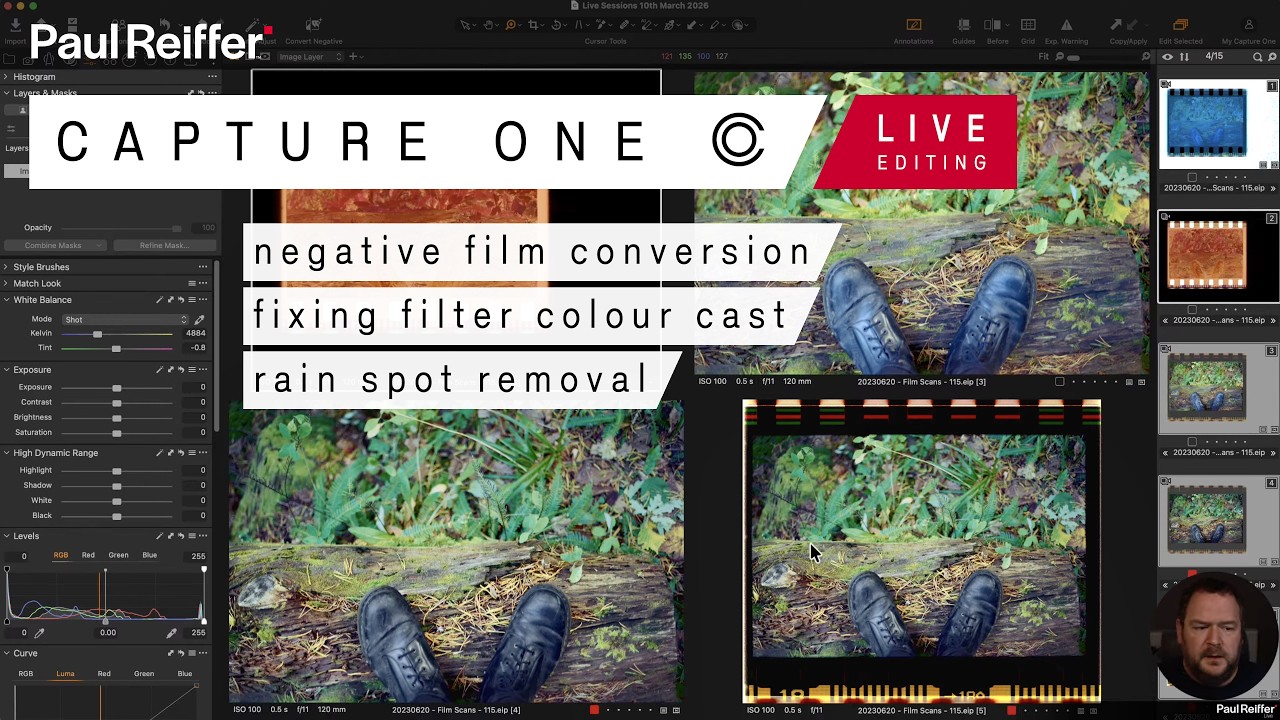The height and width of the screenshot is (720, 1280).
Task: Tick the checkbox under thumbnail 2
Action: [x=1192, y=309]
